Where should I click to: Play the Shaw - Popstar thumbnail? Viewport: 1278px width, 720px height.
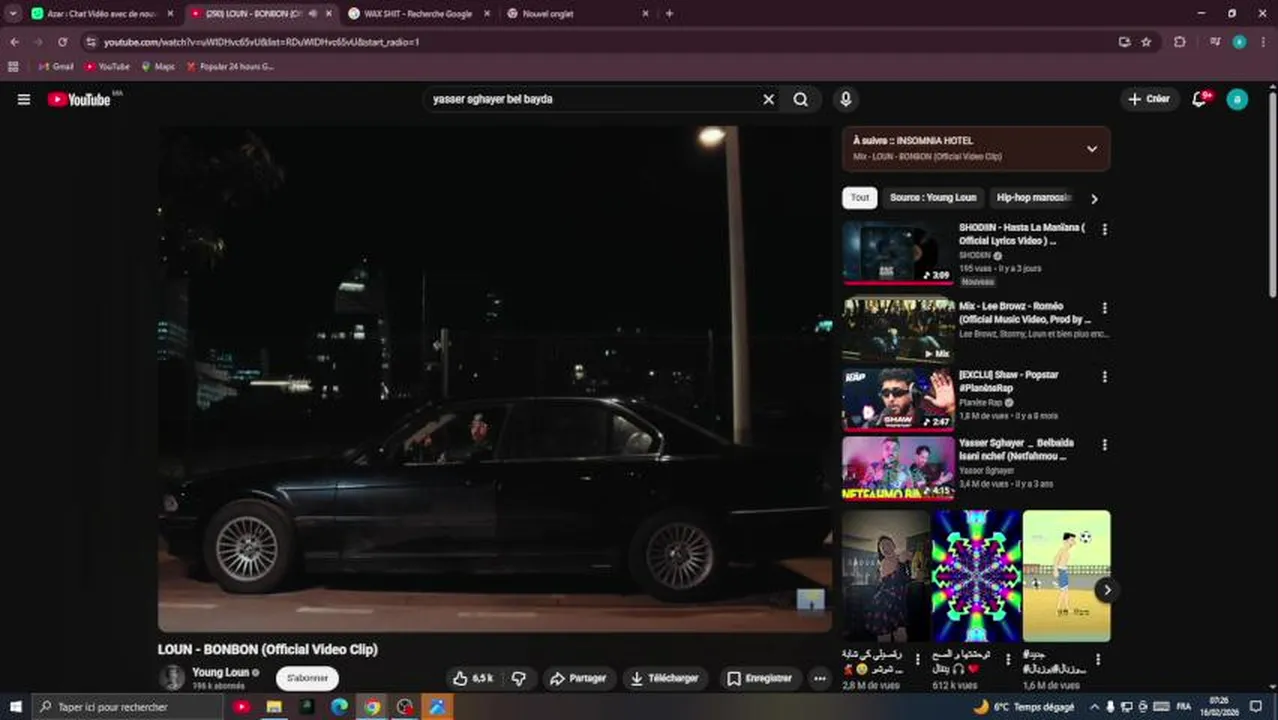coord(898,399)
